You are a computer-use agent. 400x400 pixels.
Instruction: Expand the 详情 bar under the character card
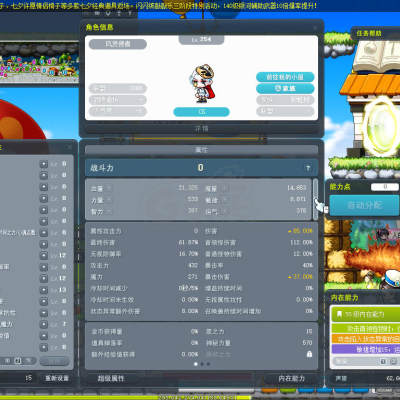tap(201, 129)
